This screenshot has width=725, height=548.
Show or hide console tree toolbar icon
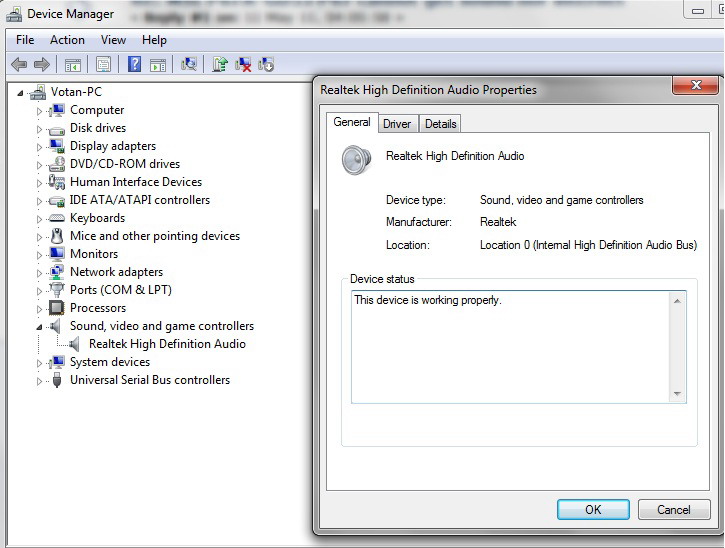73,65
